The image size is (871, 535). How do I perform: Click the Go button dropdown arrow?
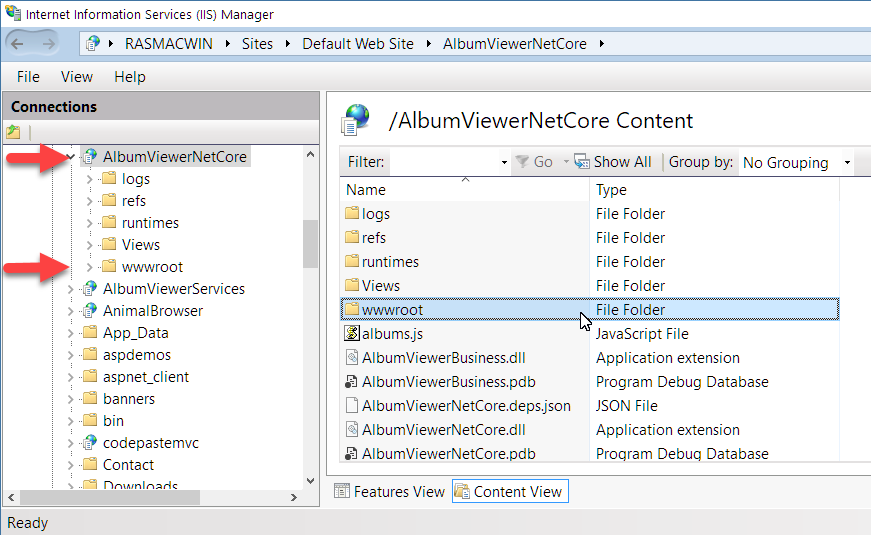pos(565,162)
